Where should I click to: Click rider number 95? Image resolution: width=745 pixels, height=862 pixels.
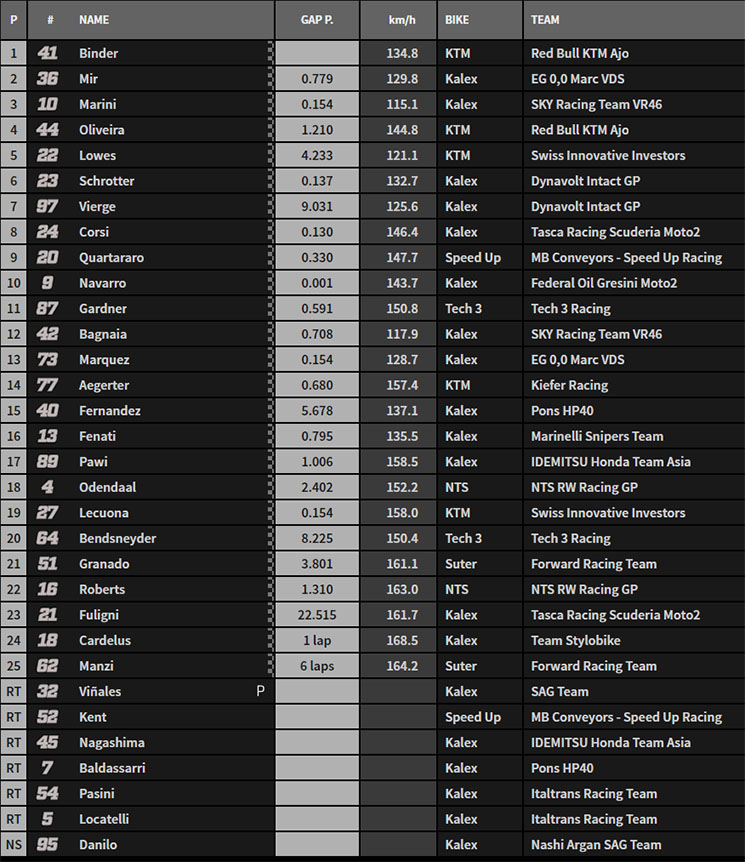[x=47, y=845]
